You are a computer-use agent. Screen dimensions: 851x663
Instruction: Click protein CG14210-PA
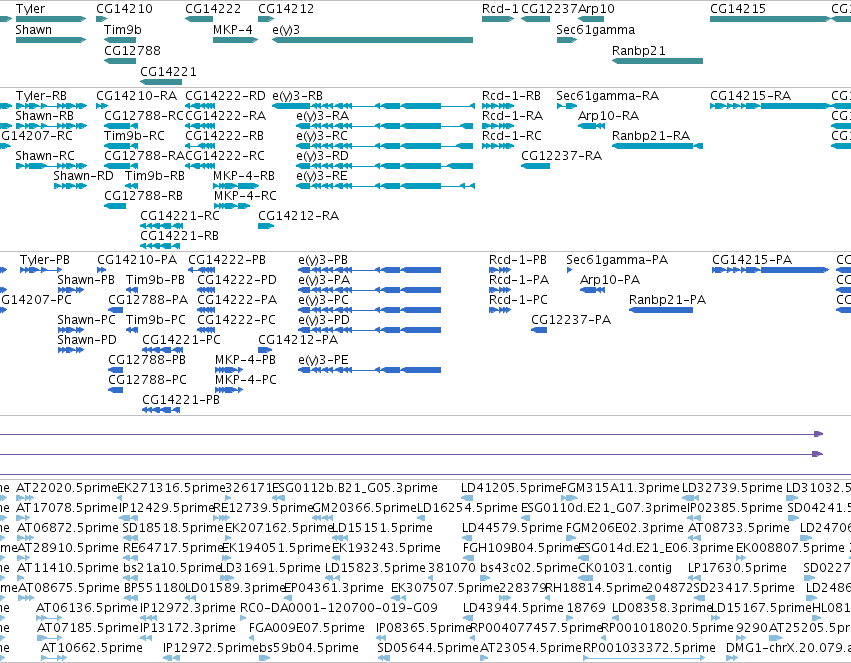101,270
